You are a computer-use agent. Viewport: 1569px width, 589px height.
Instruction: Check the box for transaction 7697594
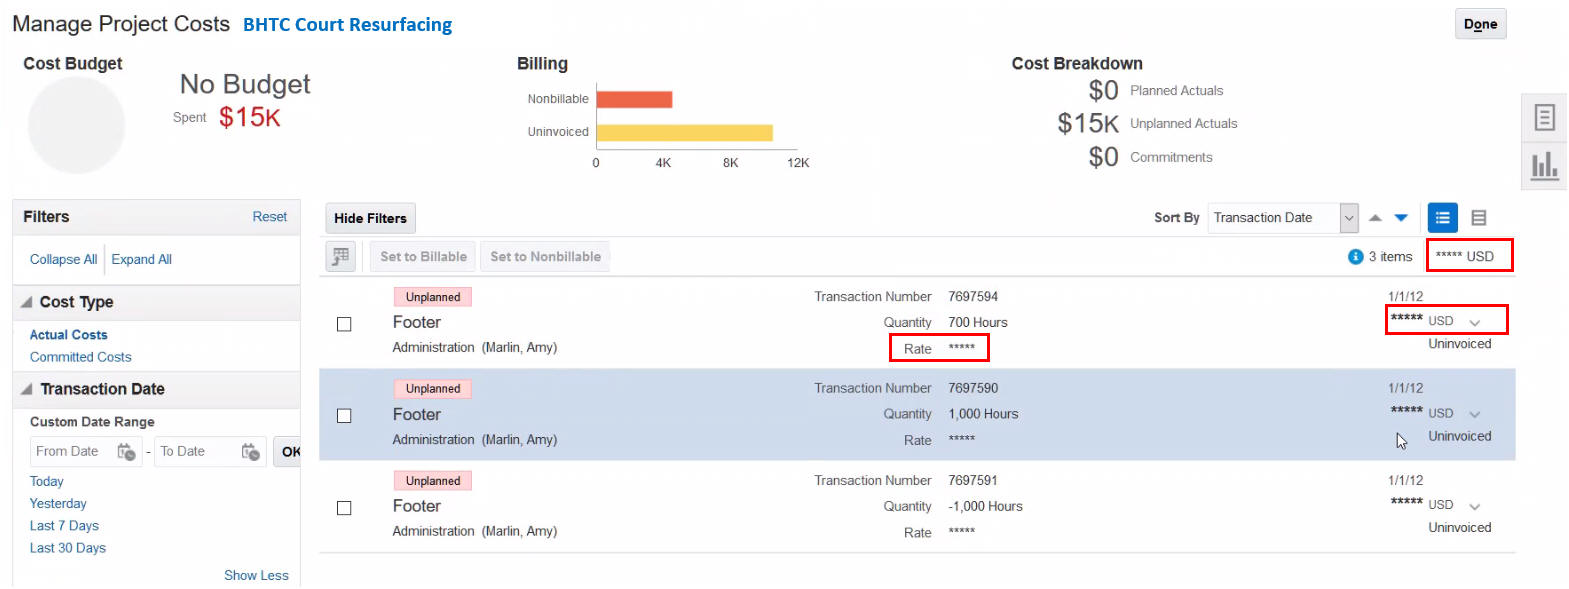tap(344, 324)
